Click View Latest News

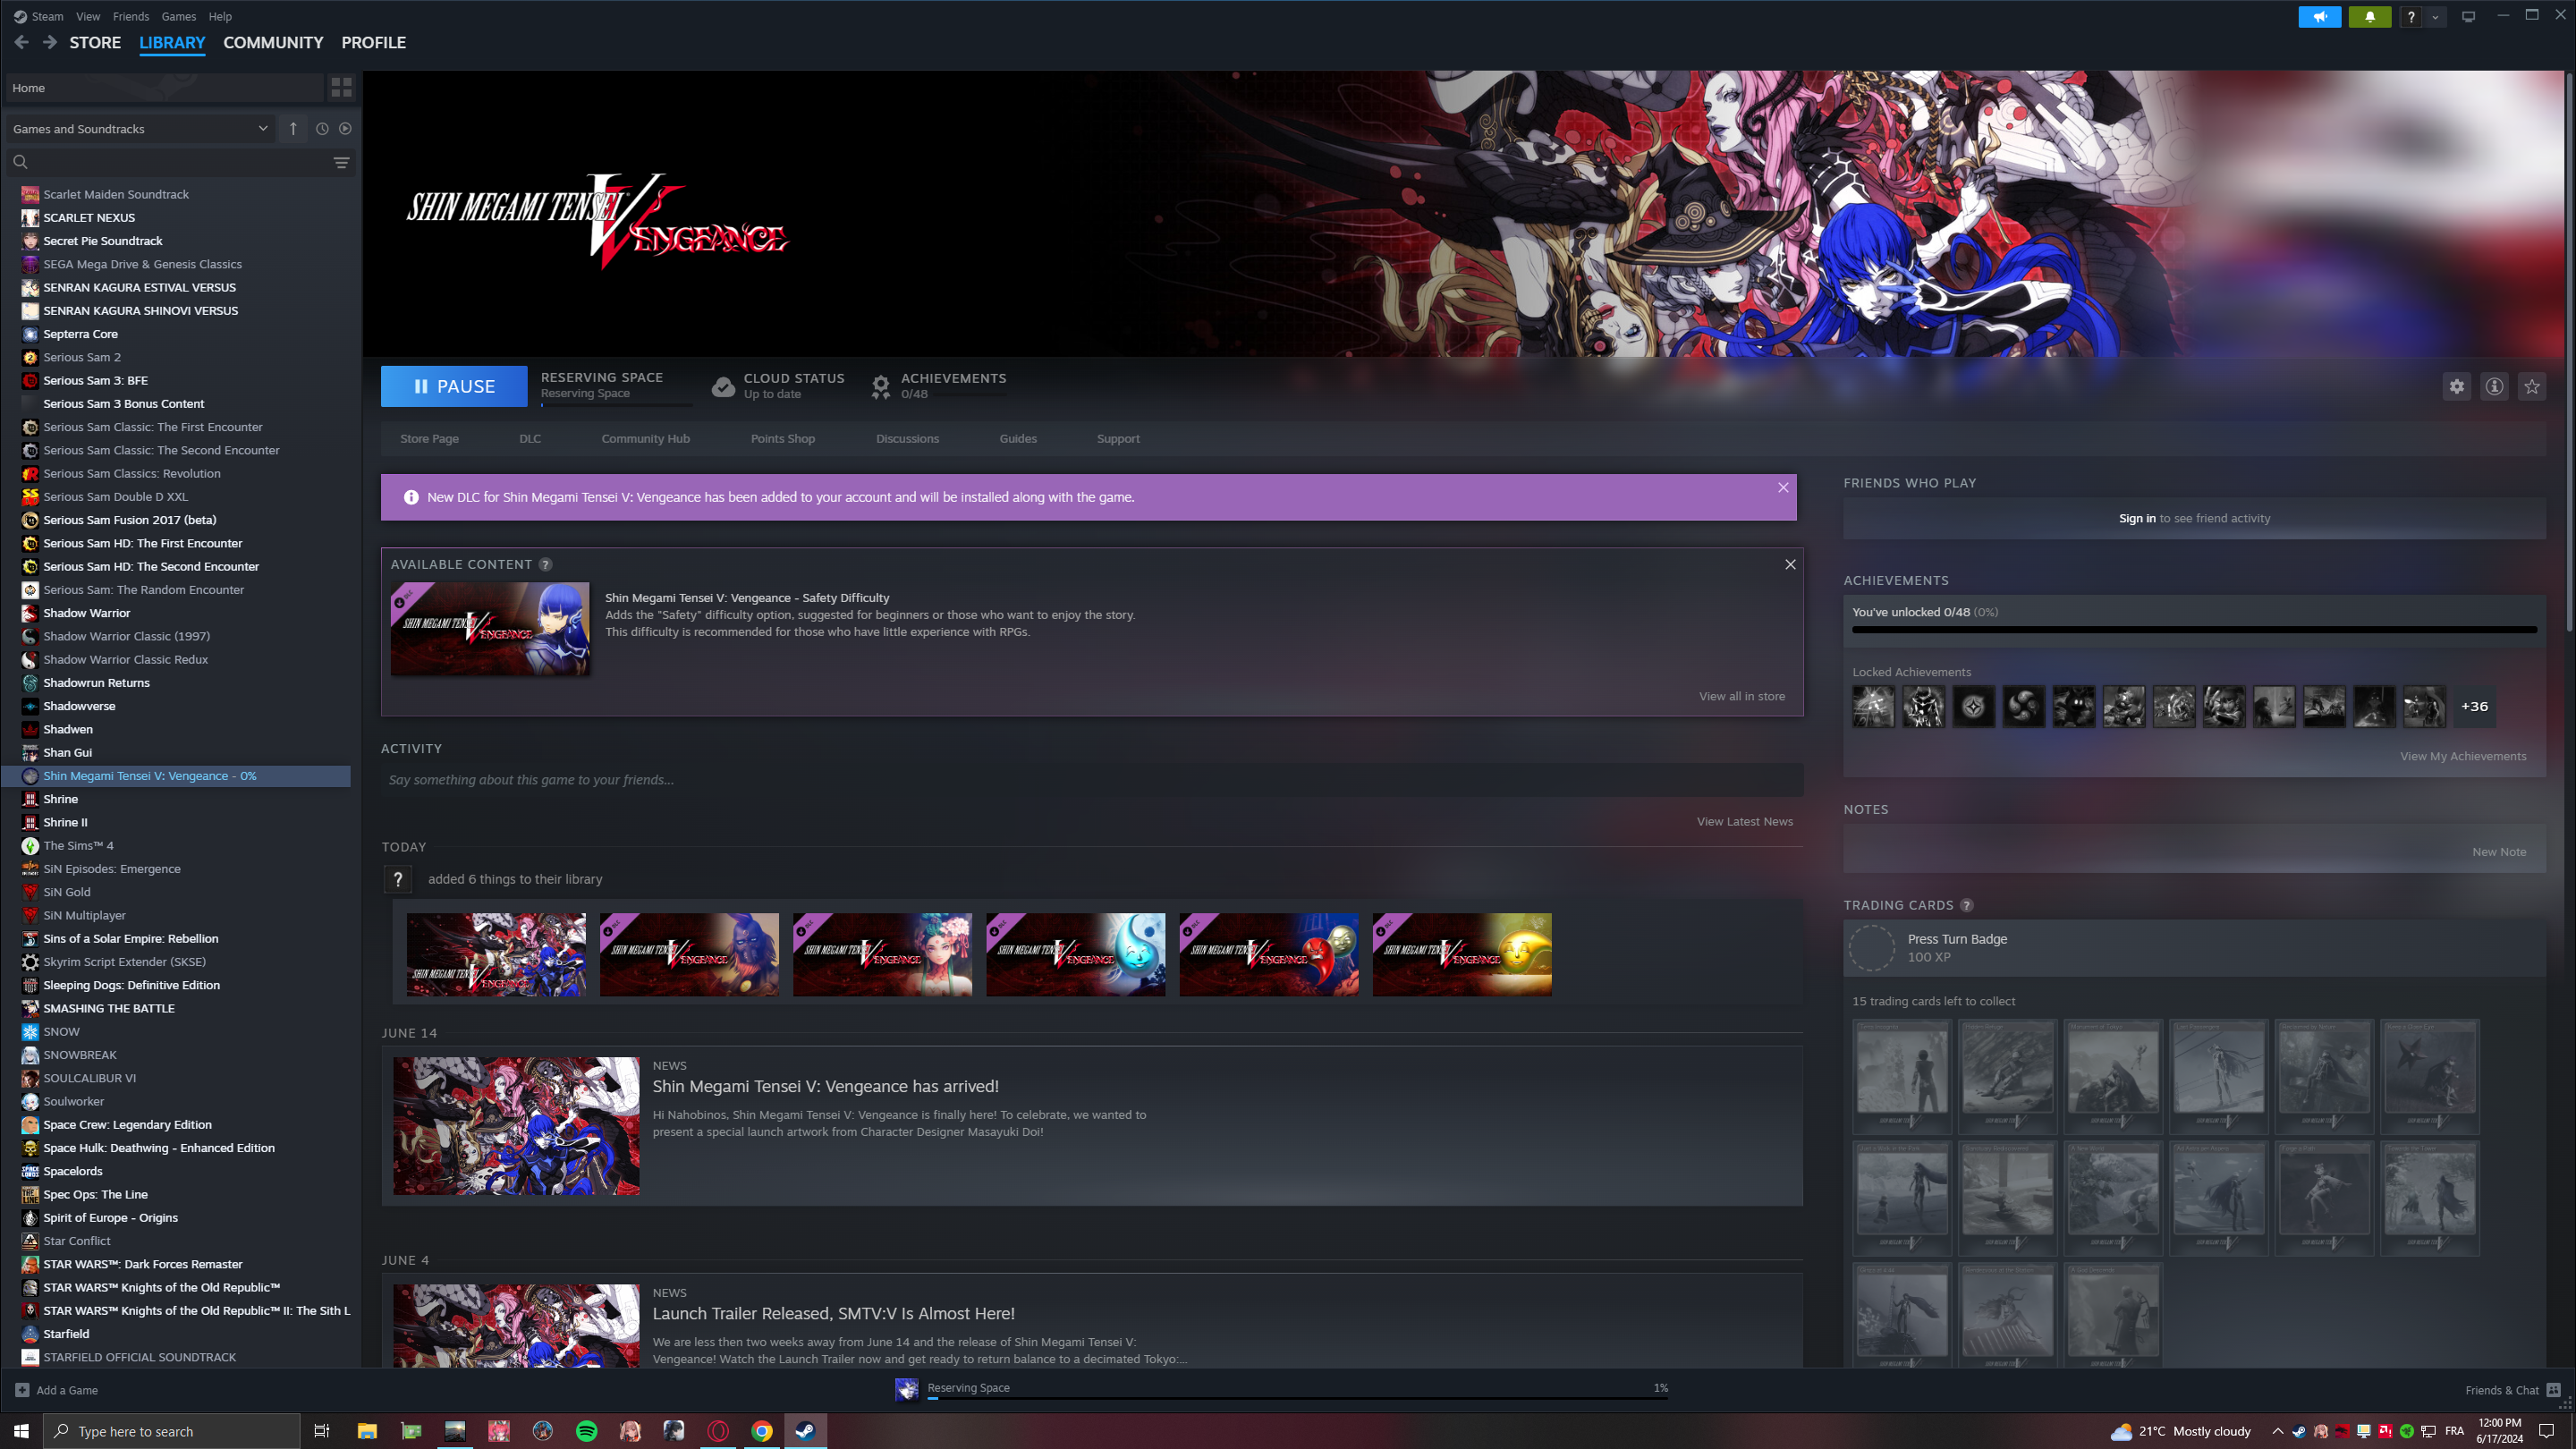pos(1744,822)
